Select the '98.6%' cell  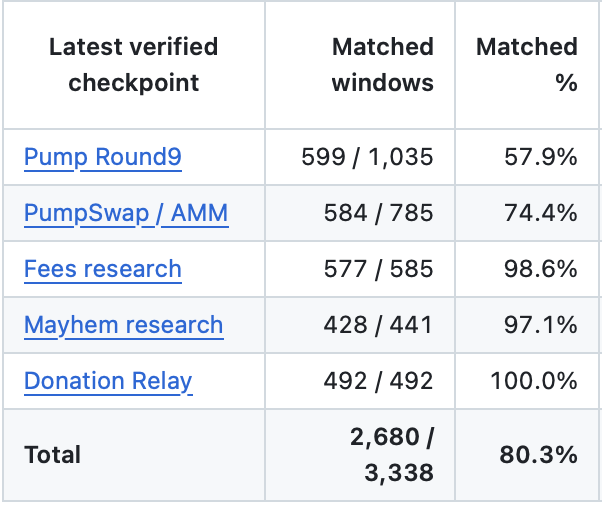click(x=527, y=269)
